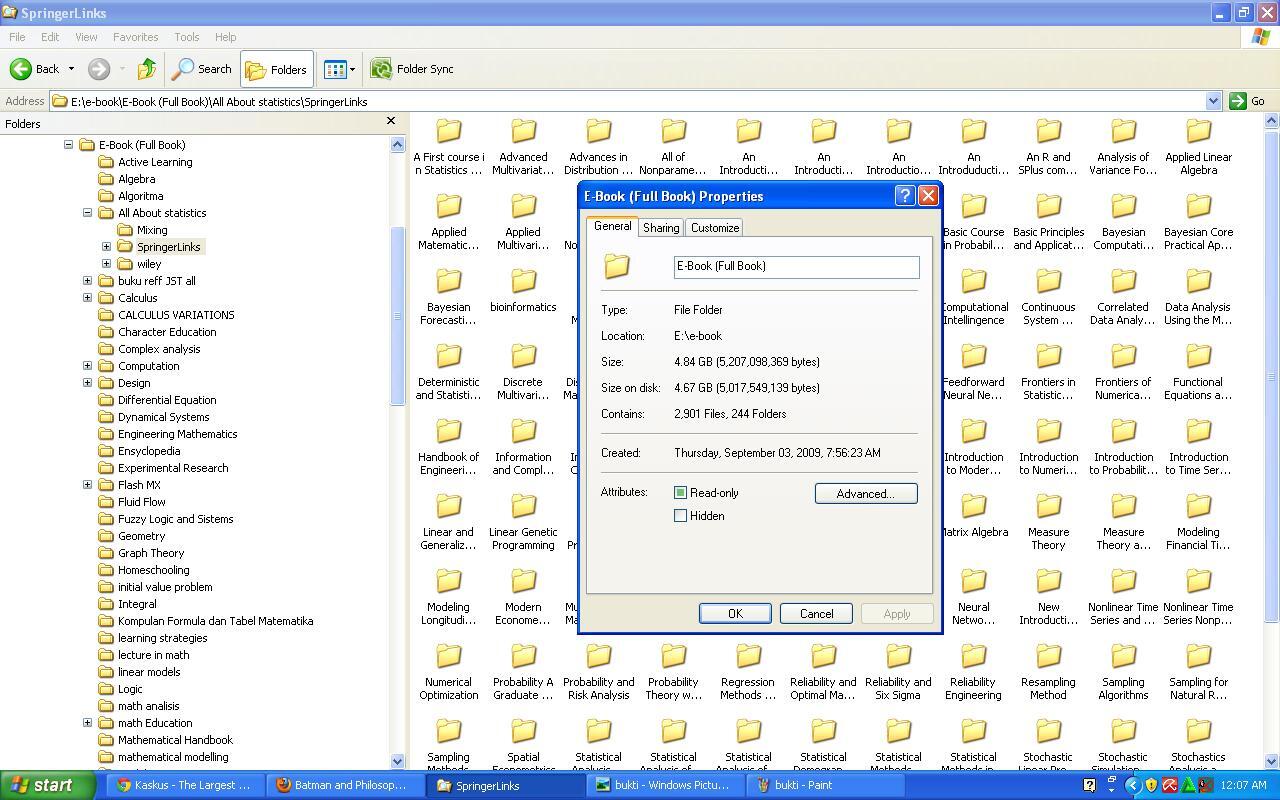This screenshot has height=800, width=1280.
Task: Click the folder icon in the Properties dialog
Action: pyautogui.click(x=617, y=266)
